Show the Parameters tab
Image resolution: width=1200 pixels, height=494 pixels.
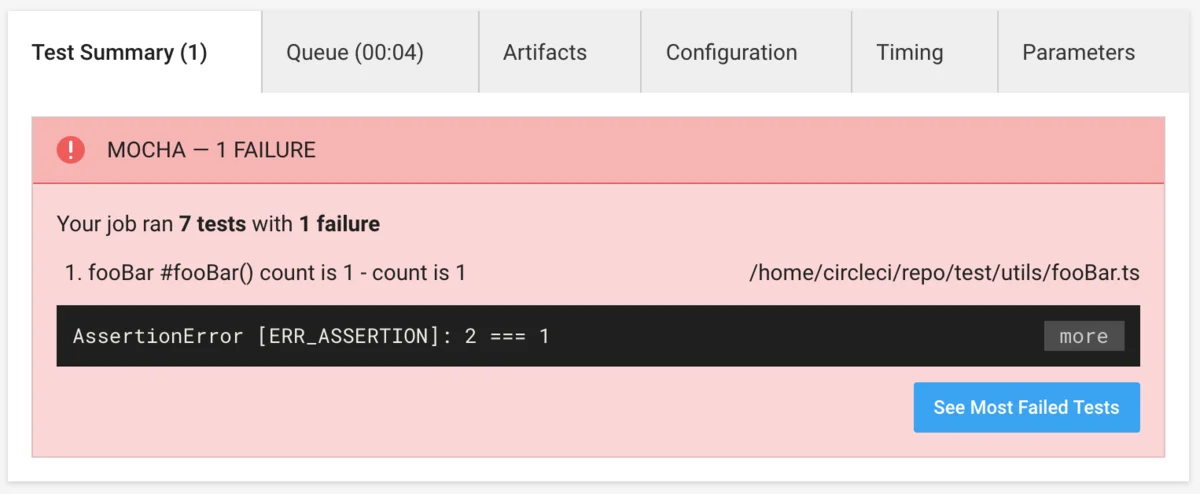point(1079,53)
